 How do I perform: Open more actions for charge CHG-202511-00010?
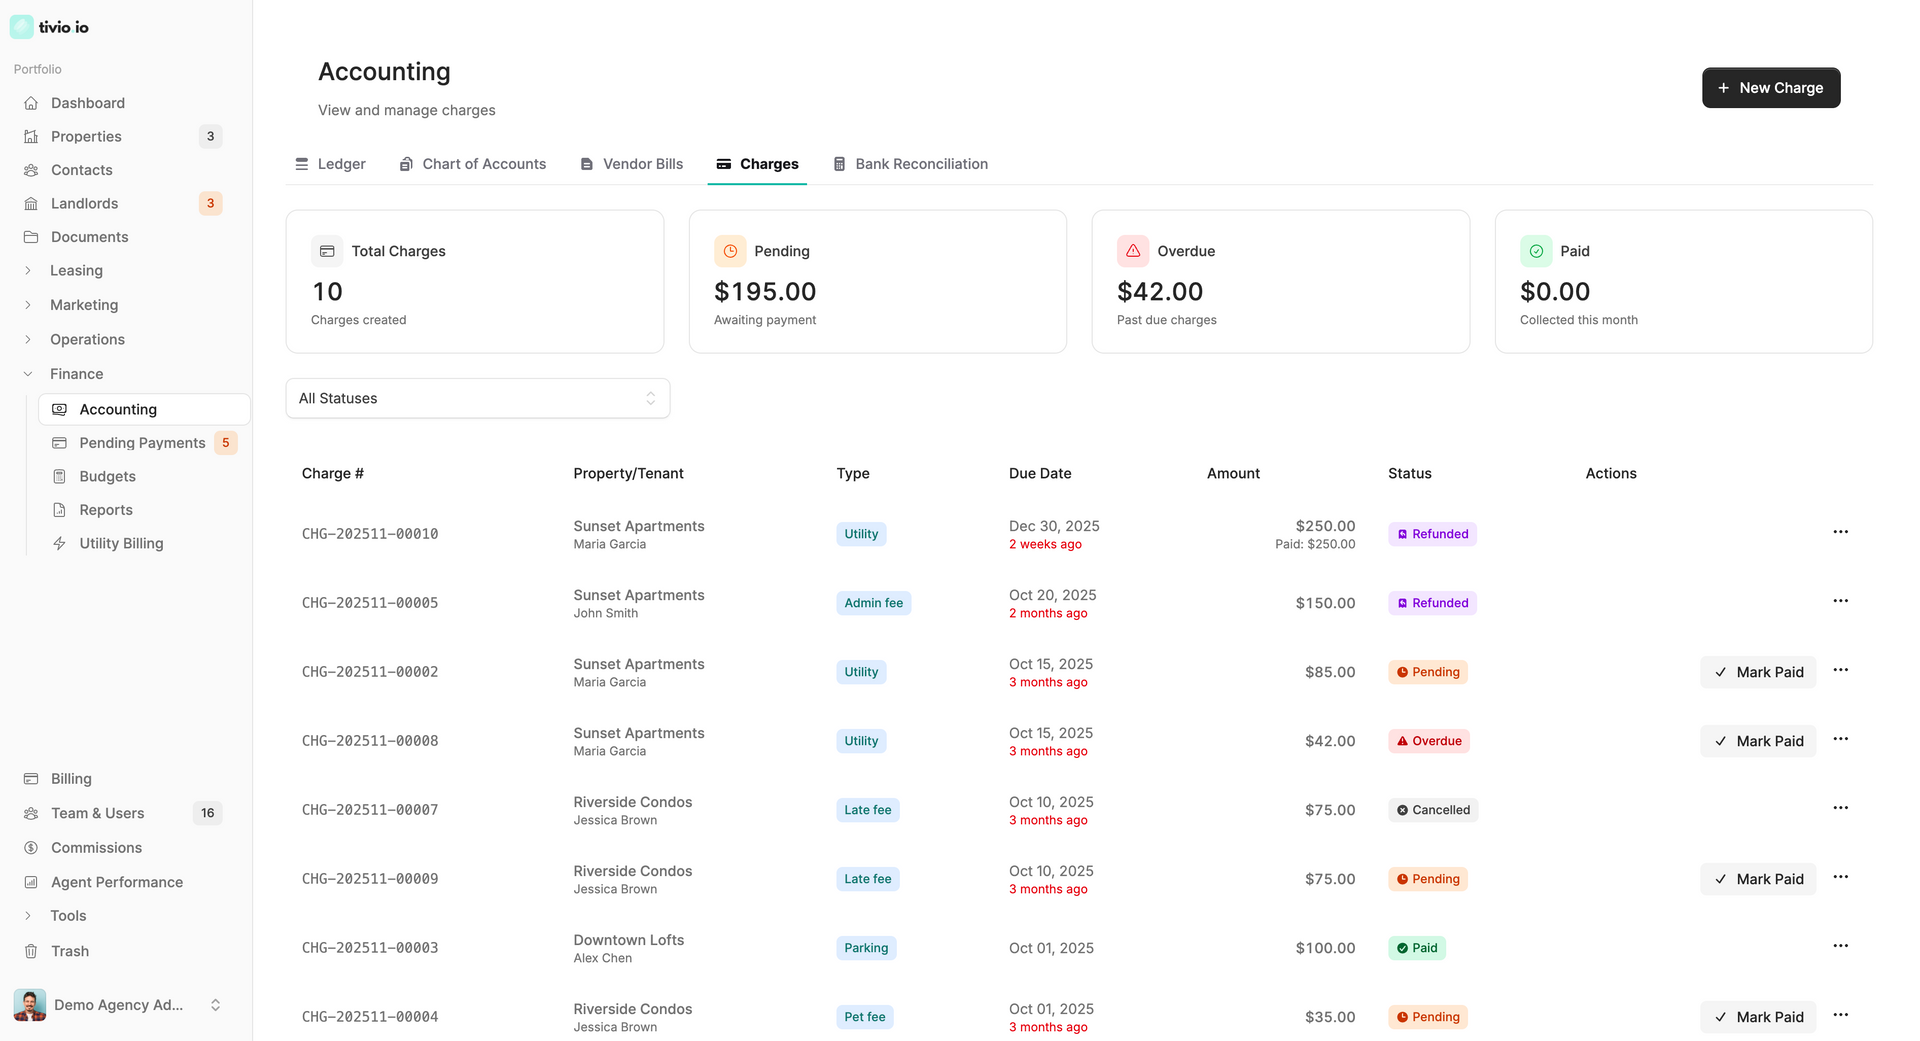[1840, 532]
